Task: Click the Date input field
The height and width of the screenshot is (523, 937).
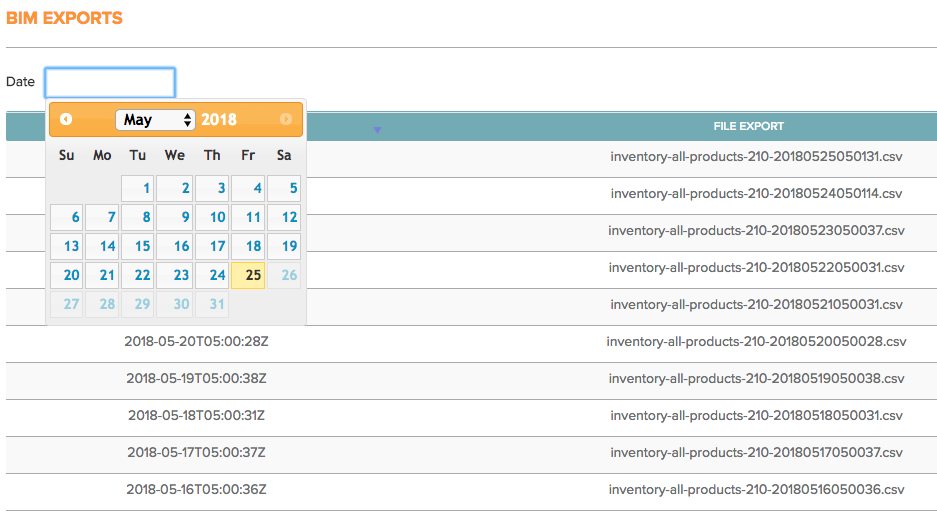Action: click(110, 82)
